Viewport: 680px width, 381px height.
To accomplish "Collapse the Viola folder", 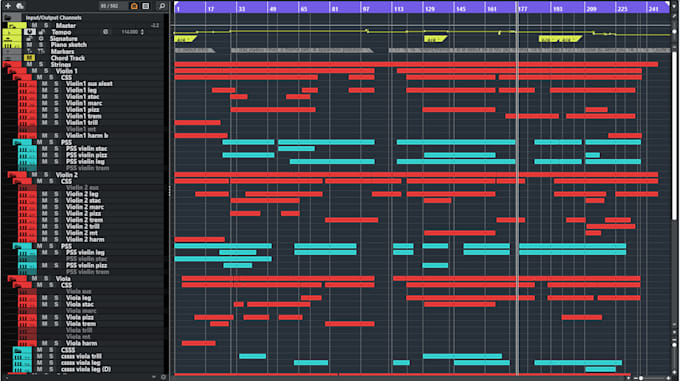I will click(x=12, y=278).
